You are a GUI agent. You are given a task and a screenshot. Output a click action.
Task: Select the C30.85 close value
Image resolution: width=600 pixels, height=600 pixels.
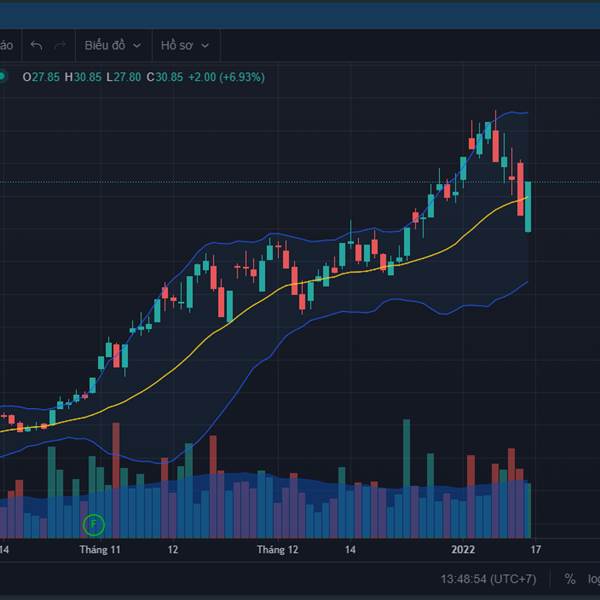tap(165, 77)
